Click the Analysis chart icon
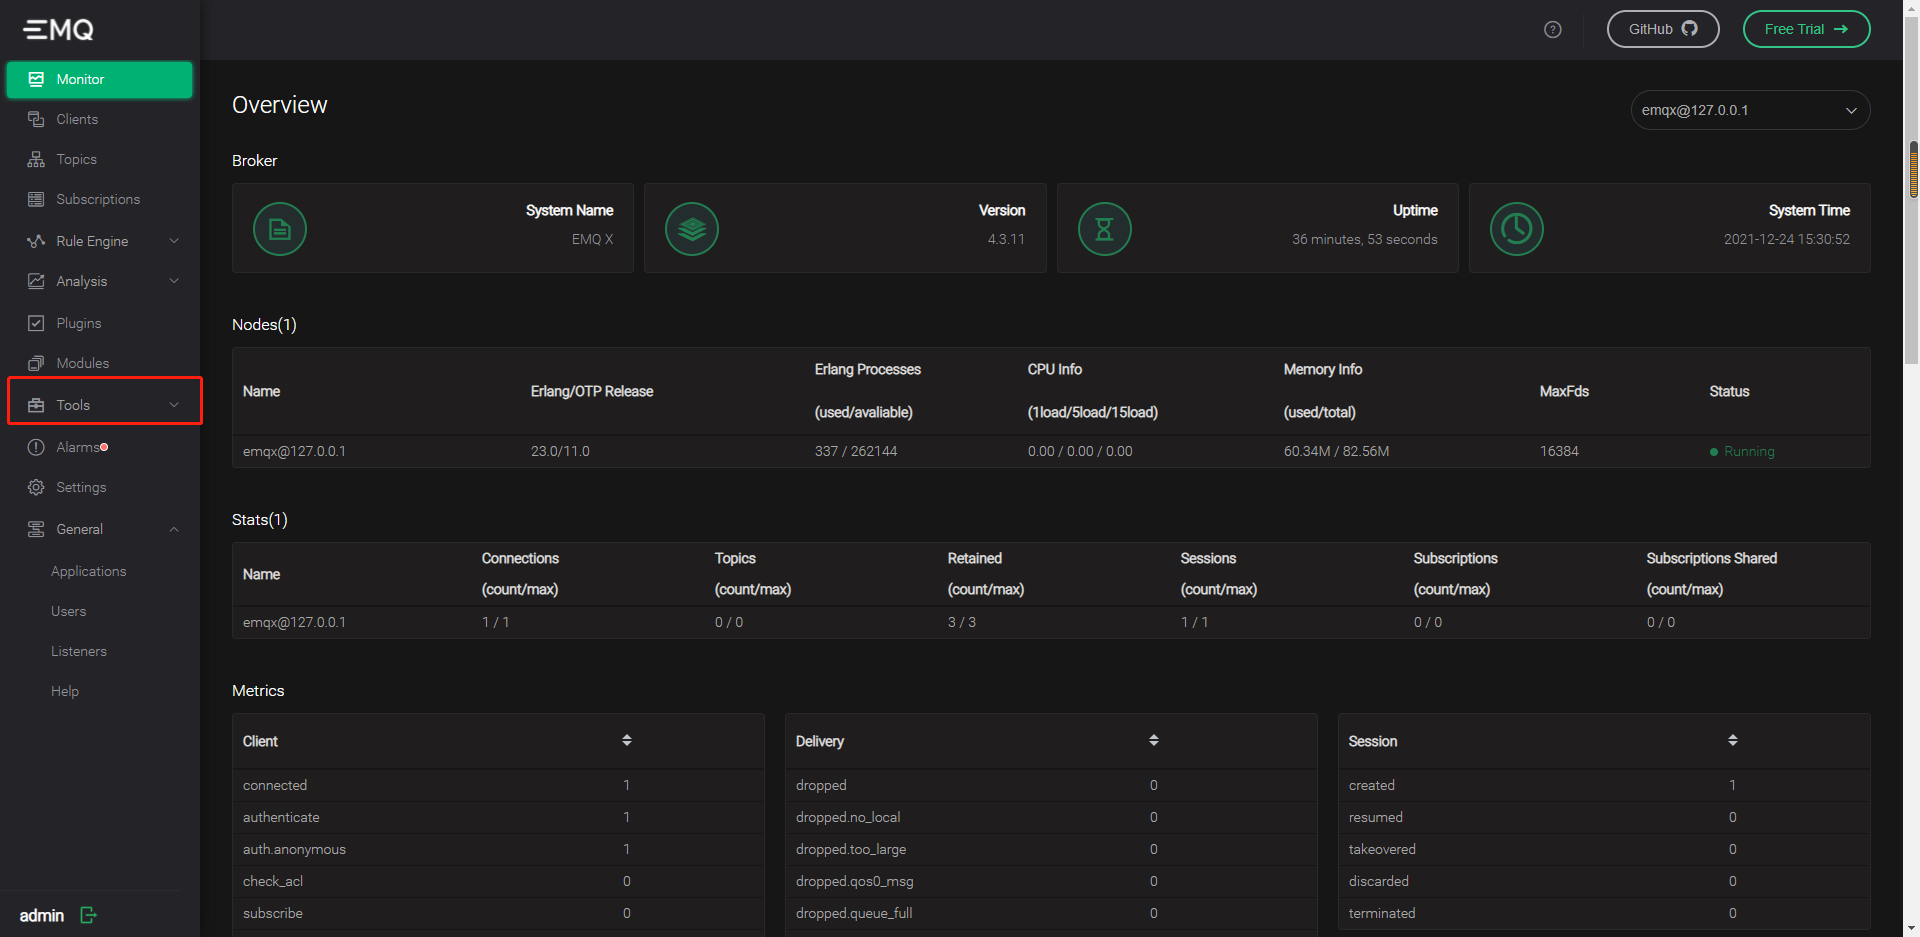1920x937 pixels. pyautogui.click(x=36, y=281)
